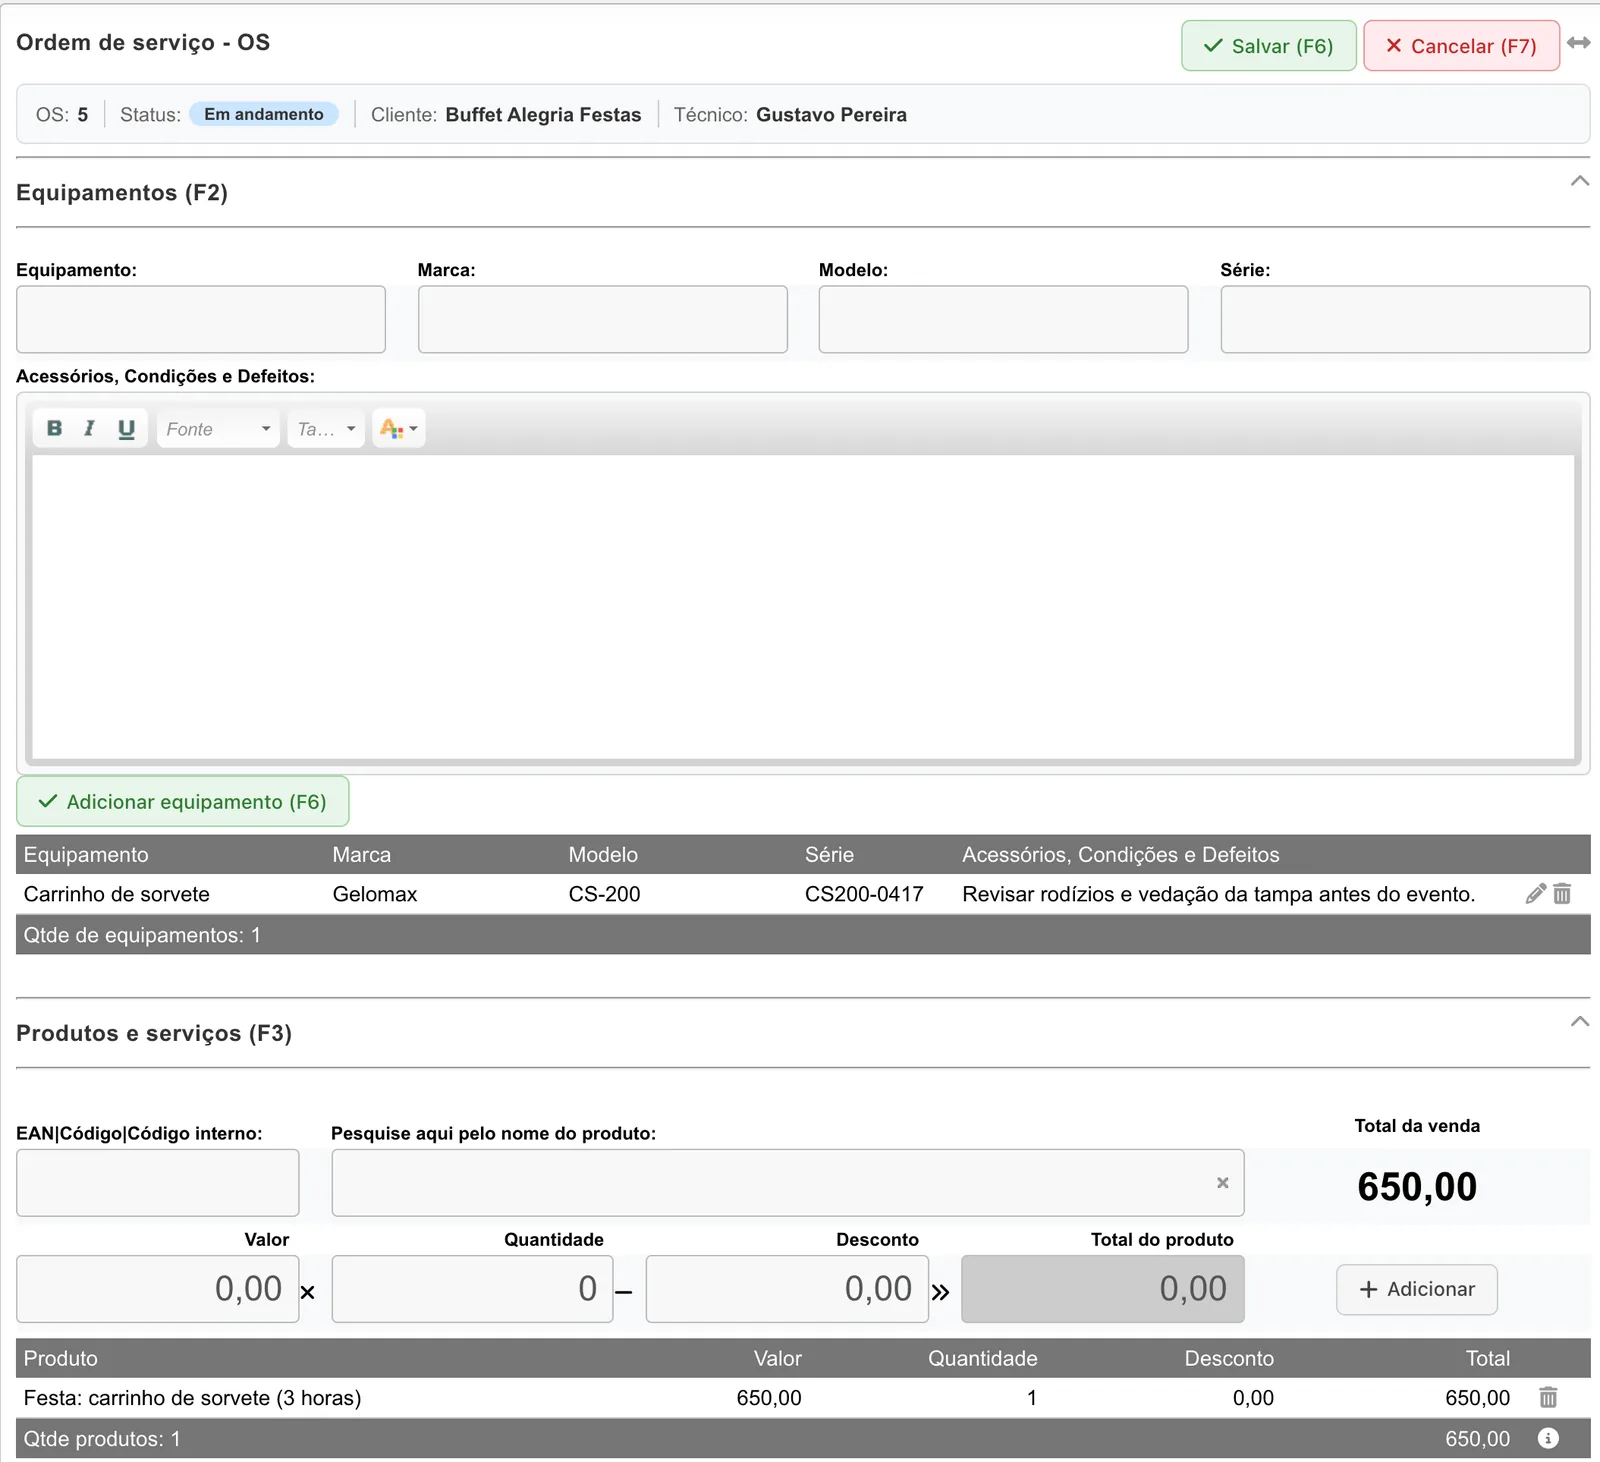Click the Quantidade field
The width and height of the screenshot is (1600, 1462).
click(472, 1289)
